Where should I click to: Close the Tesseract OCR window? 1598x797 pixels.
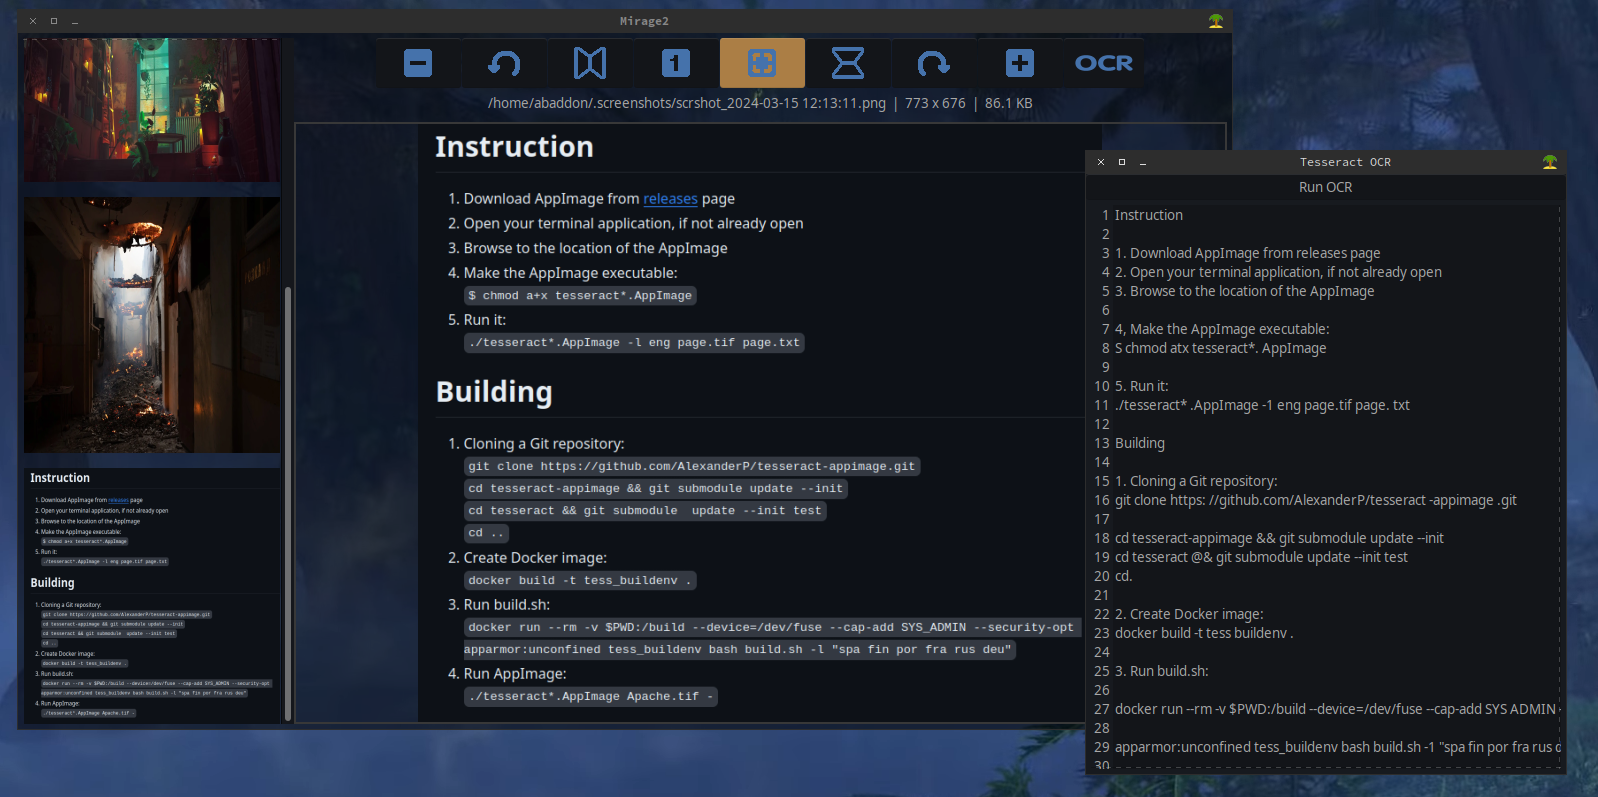(x=1101, y=162)
